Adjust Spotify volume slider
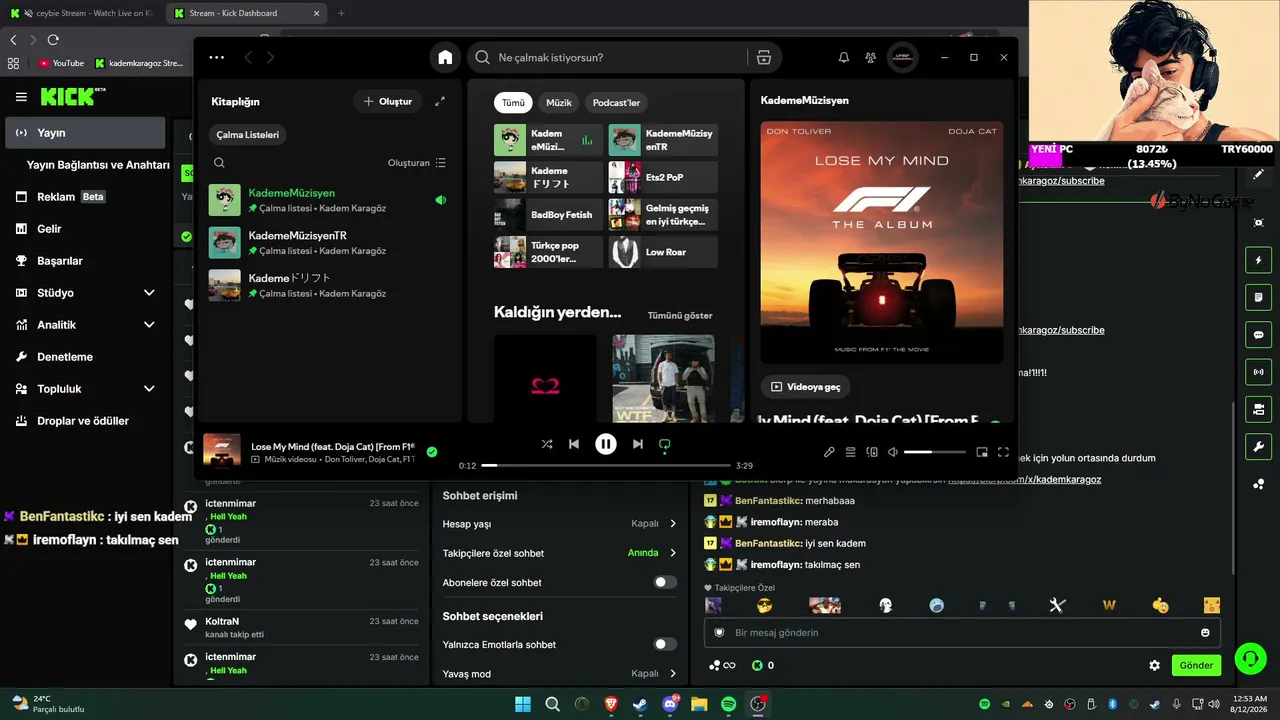The image size is (1280, 720). (935, 452)
